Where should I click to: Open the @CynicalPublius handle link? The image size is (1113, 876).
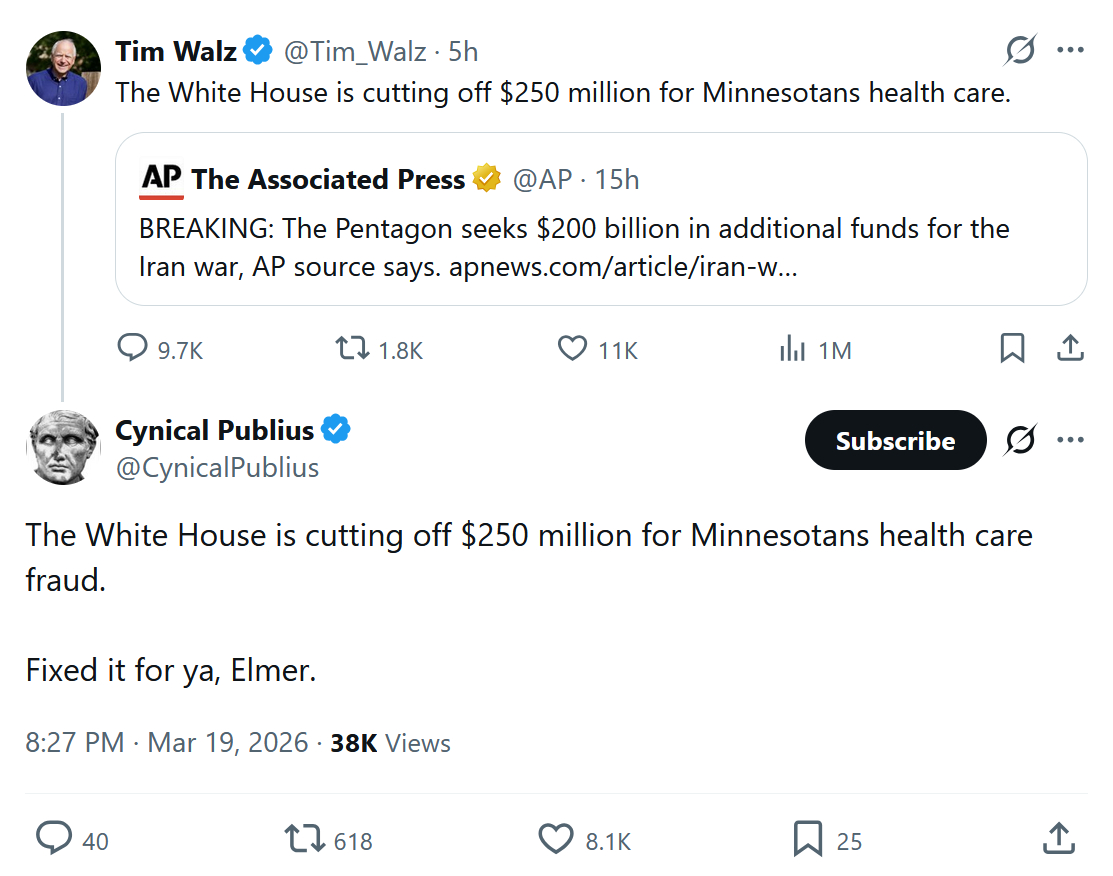217,467
